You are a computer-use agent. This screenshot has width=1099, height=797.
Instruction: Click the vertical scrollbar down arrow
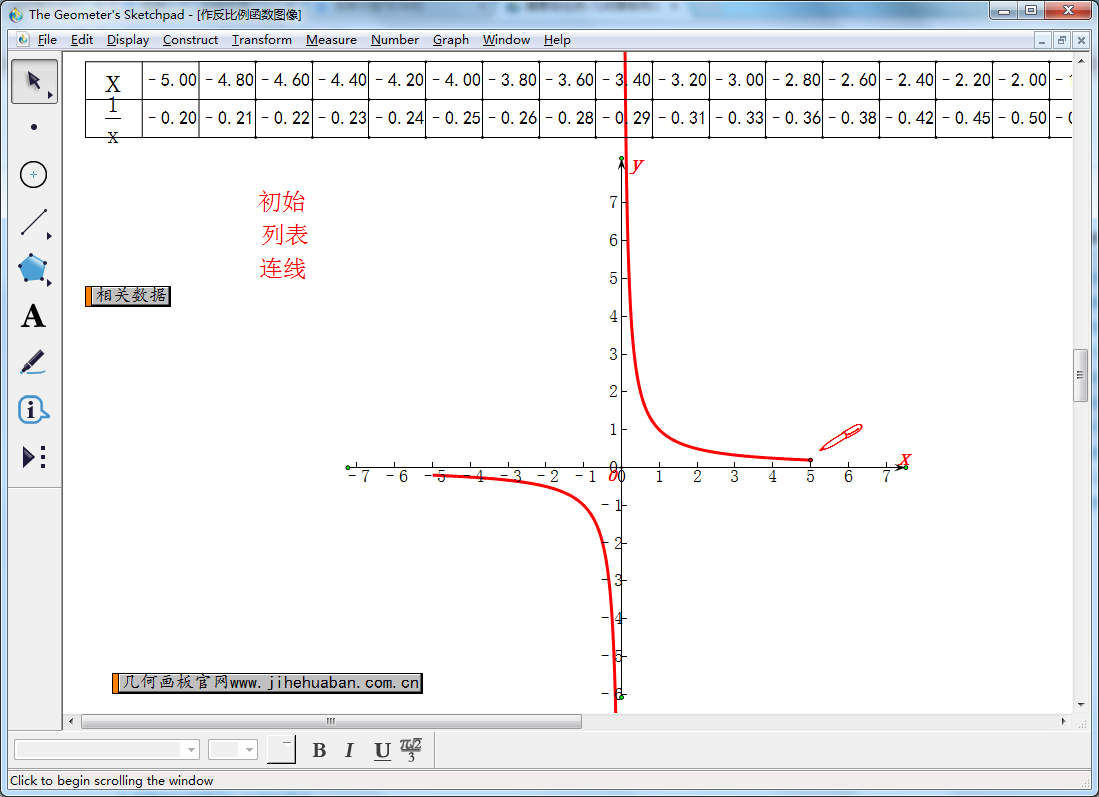tap(1080, 705)
